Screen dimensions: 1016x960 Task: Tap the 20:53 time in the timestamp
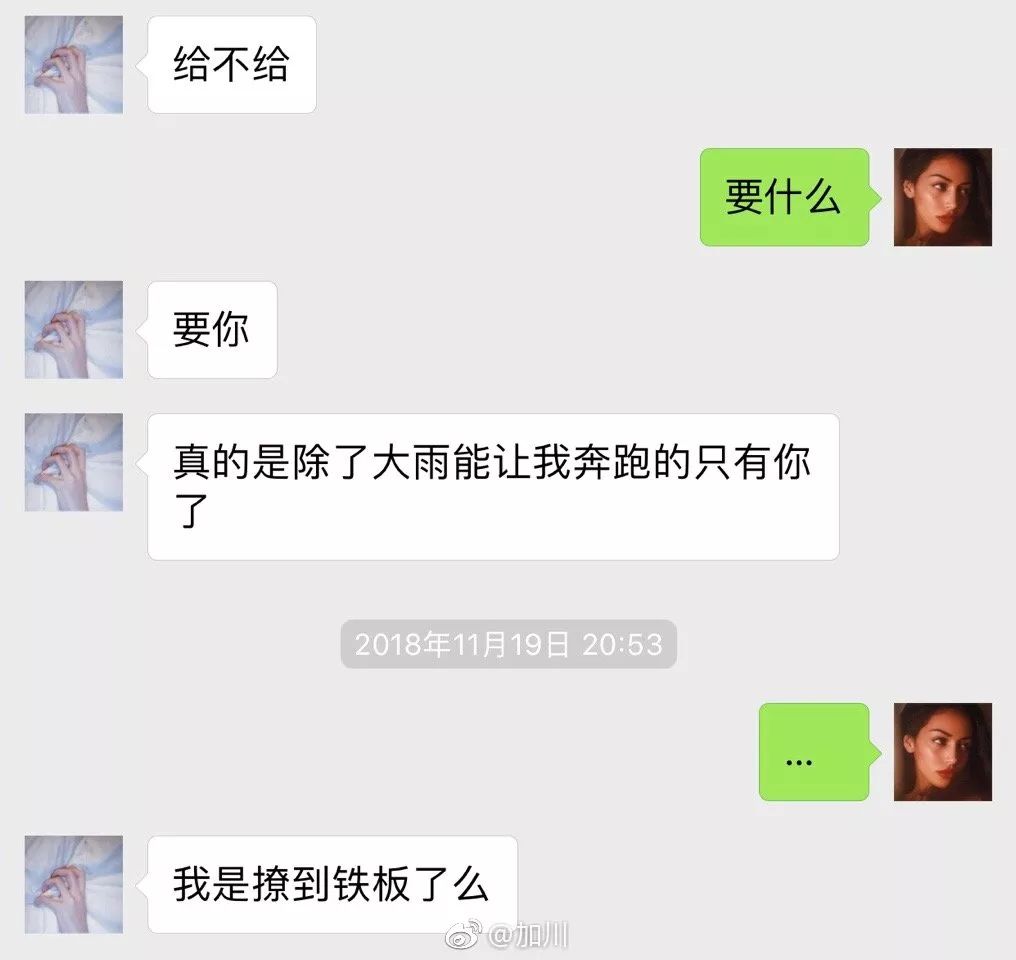622,645
